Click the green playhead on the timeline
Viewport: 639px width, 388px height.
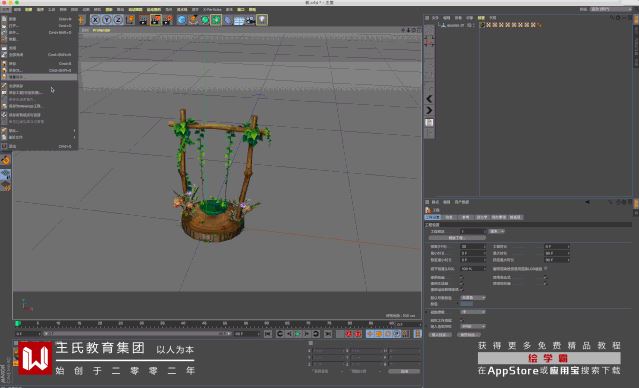click(18, 324)
